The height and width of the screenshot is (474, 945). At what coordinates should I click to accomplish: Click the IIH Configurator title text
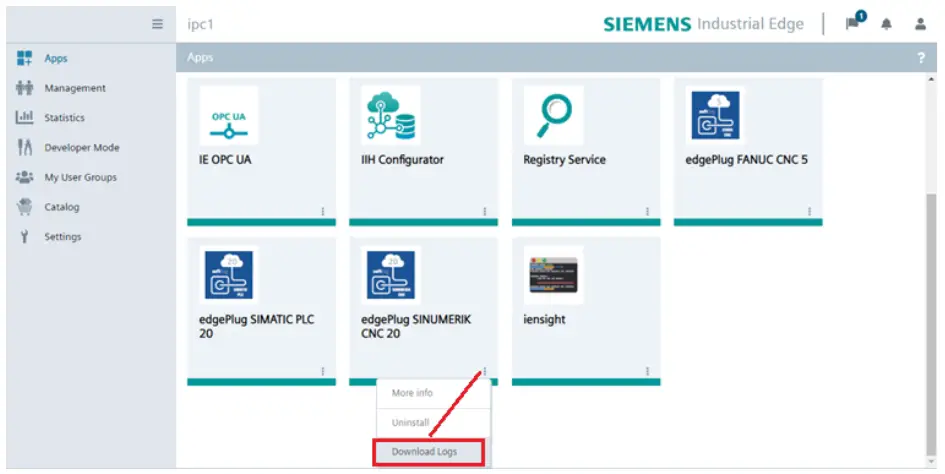pyautogui.click(x=402, y=160)
